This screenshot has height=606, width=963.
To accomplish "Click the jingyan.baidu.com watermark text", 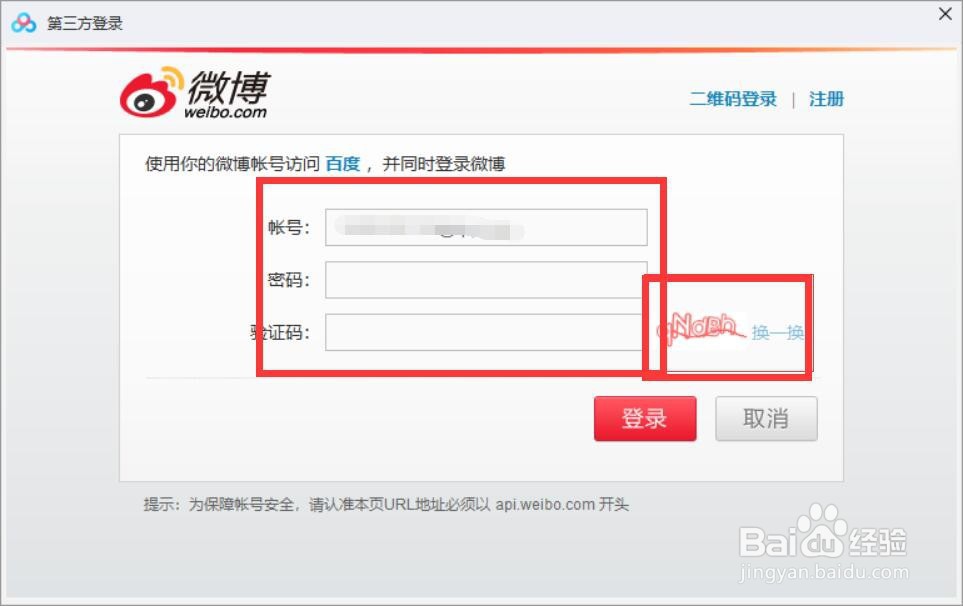I will pyautogui.click(x=824, y=572).
